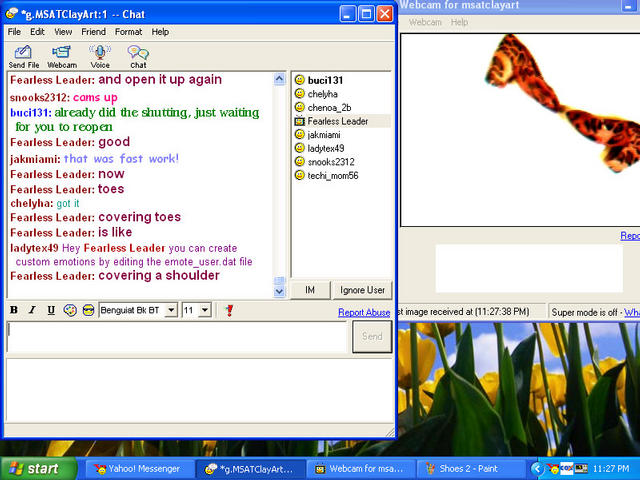This screenshot has height=480, width=640.
Task: Expand hidden tray icons with arrow
Action: [x=537, y=469]
